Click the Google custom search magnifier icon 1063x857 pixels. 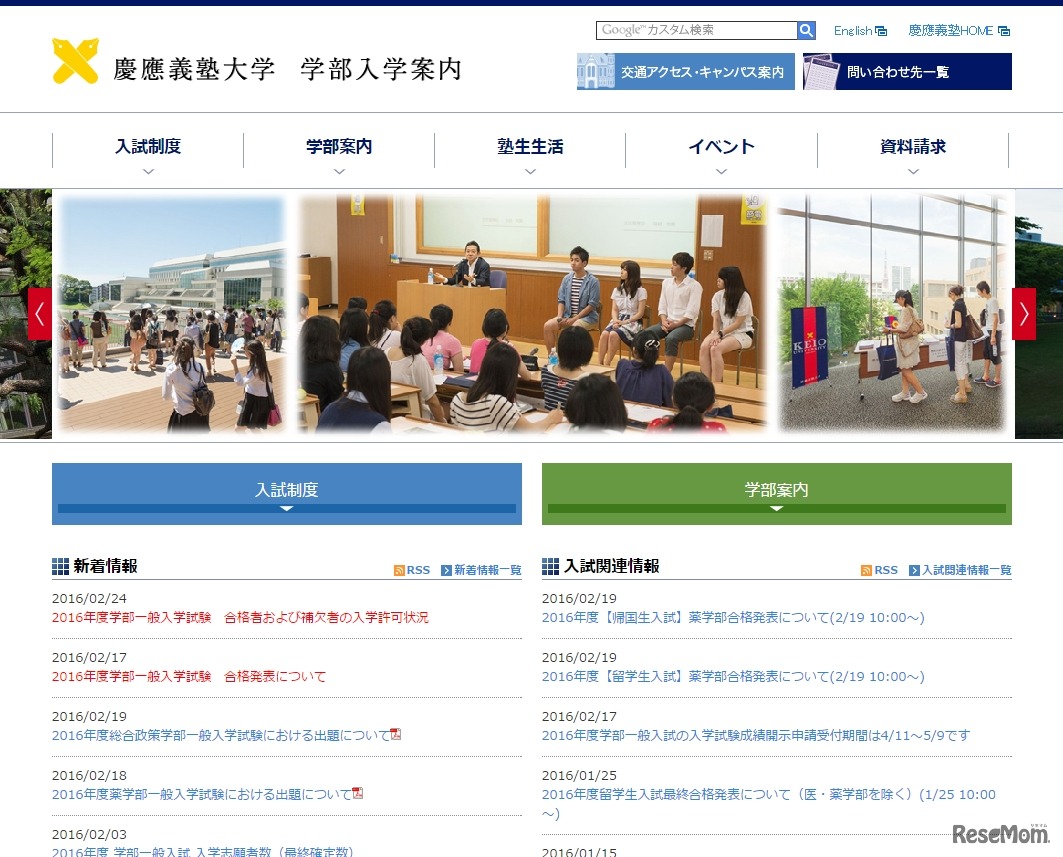805,30
